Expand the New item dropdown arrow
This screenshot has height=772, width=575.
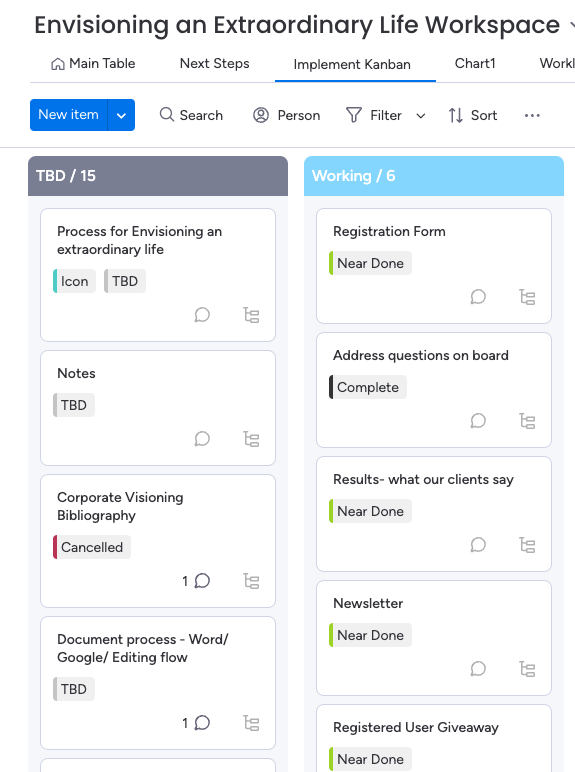121,115
